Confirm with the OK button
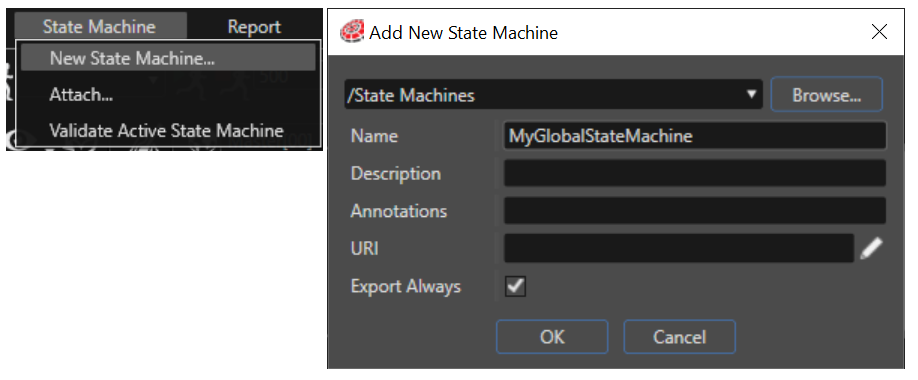The width and height of the screenshot is (918, 380). pyautogui.click(x=552, y=337)
